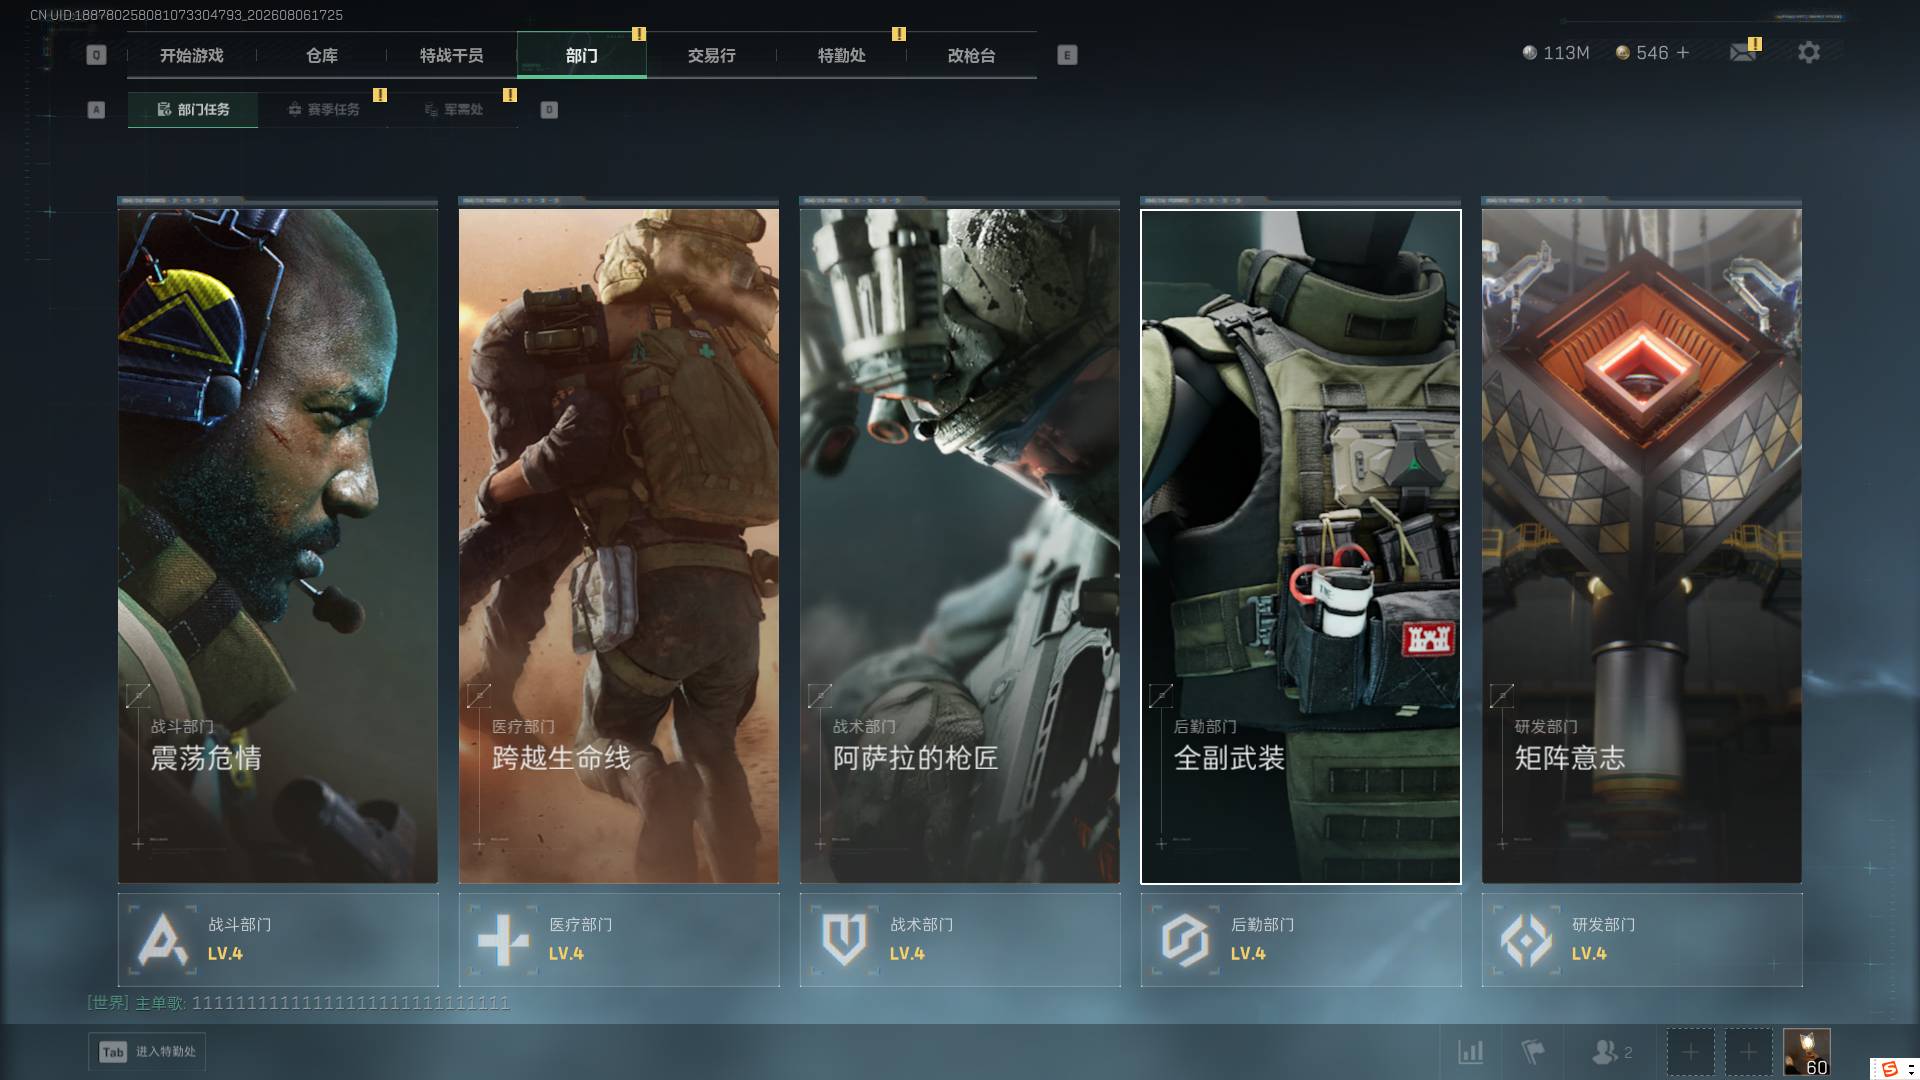Open the statistics bar chart icon
Screen dimensions: 1920x1080
[1471, 1052]
